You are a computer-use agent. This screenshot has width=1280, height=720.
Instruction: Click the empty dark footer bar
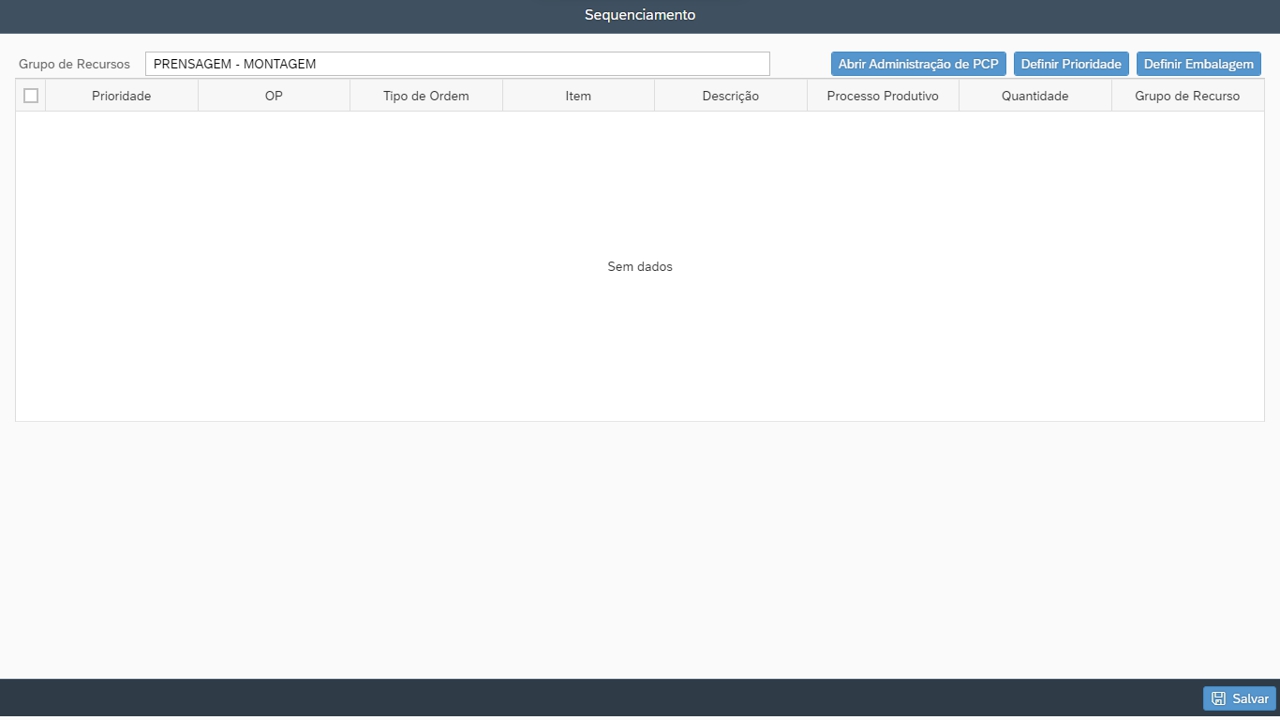600,698
